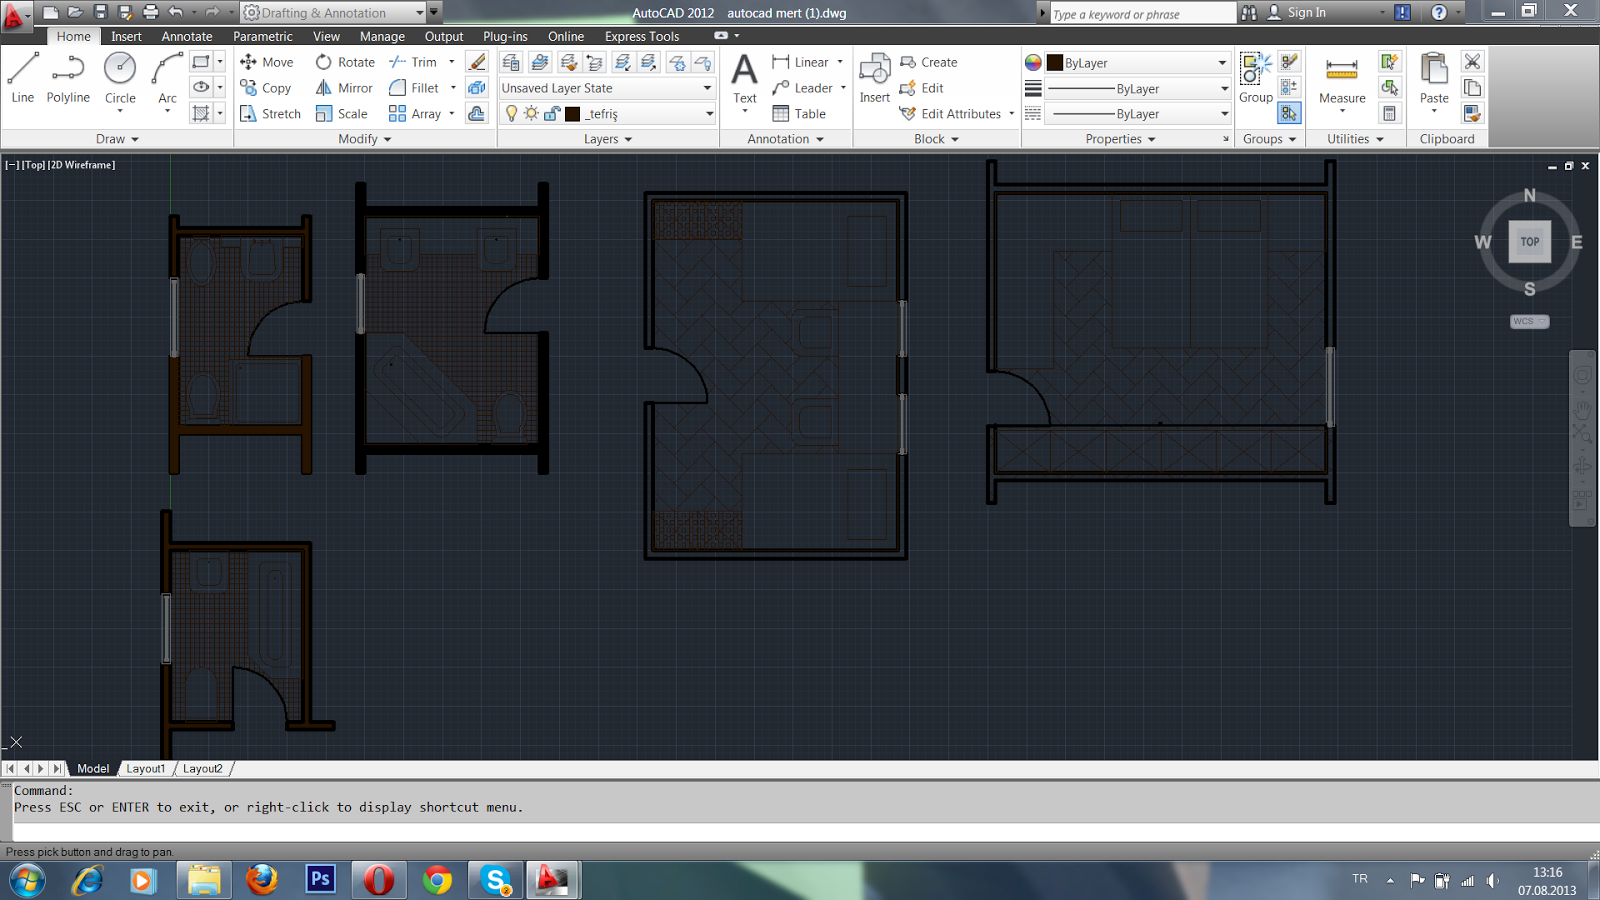Toggle layer on/off lightbulb for _tefriş
This screenshot has height=900, width=1600.
click(512, 114)
